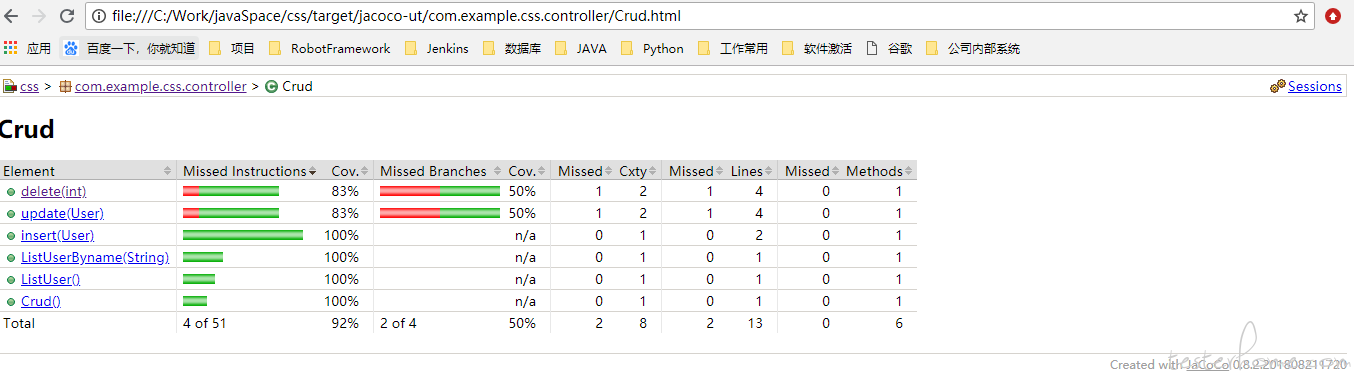This screenshot has width=1354, height=389.
Task: Sort table by Missed Branches column
Action: (x=438, y=171)
